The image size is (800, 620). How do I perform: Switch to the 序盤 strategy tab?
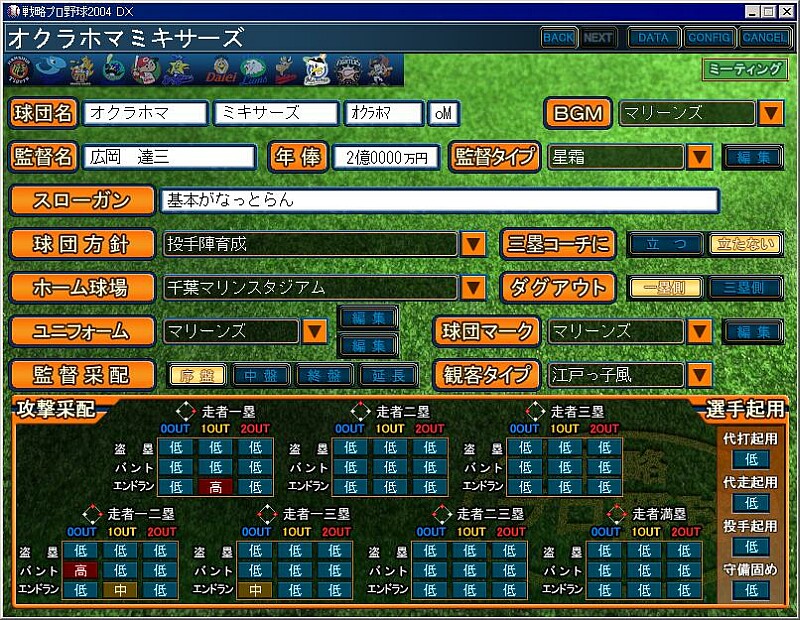click(x=197, y=376)
